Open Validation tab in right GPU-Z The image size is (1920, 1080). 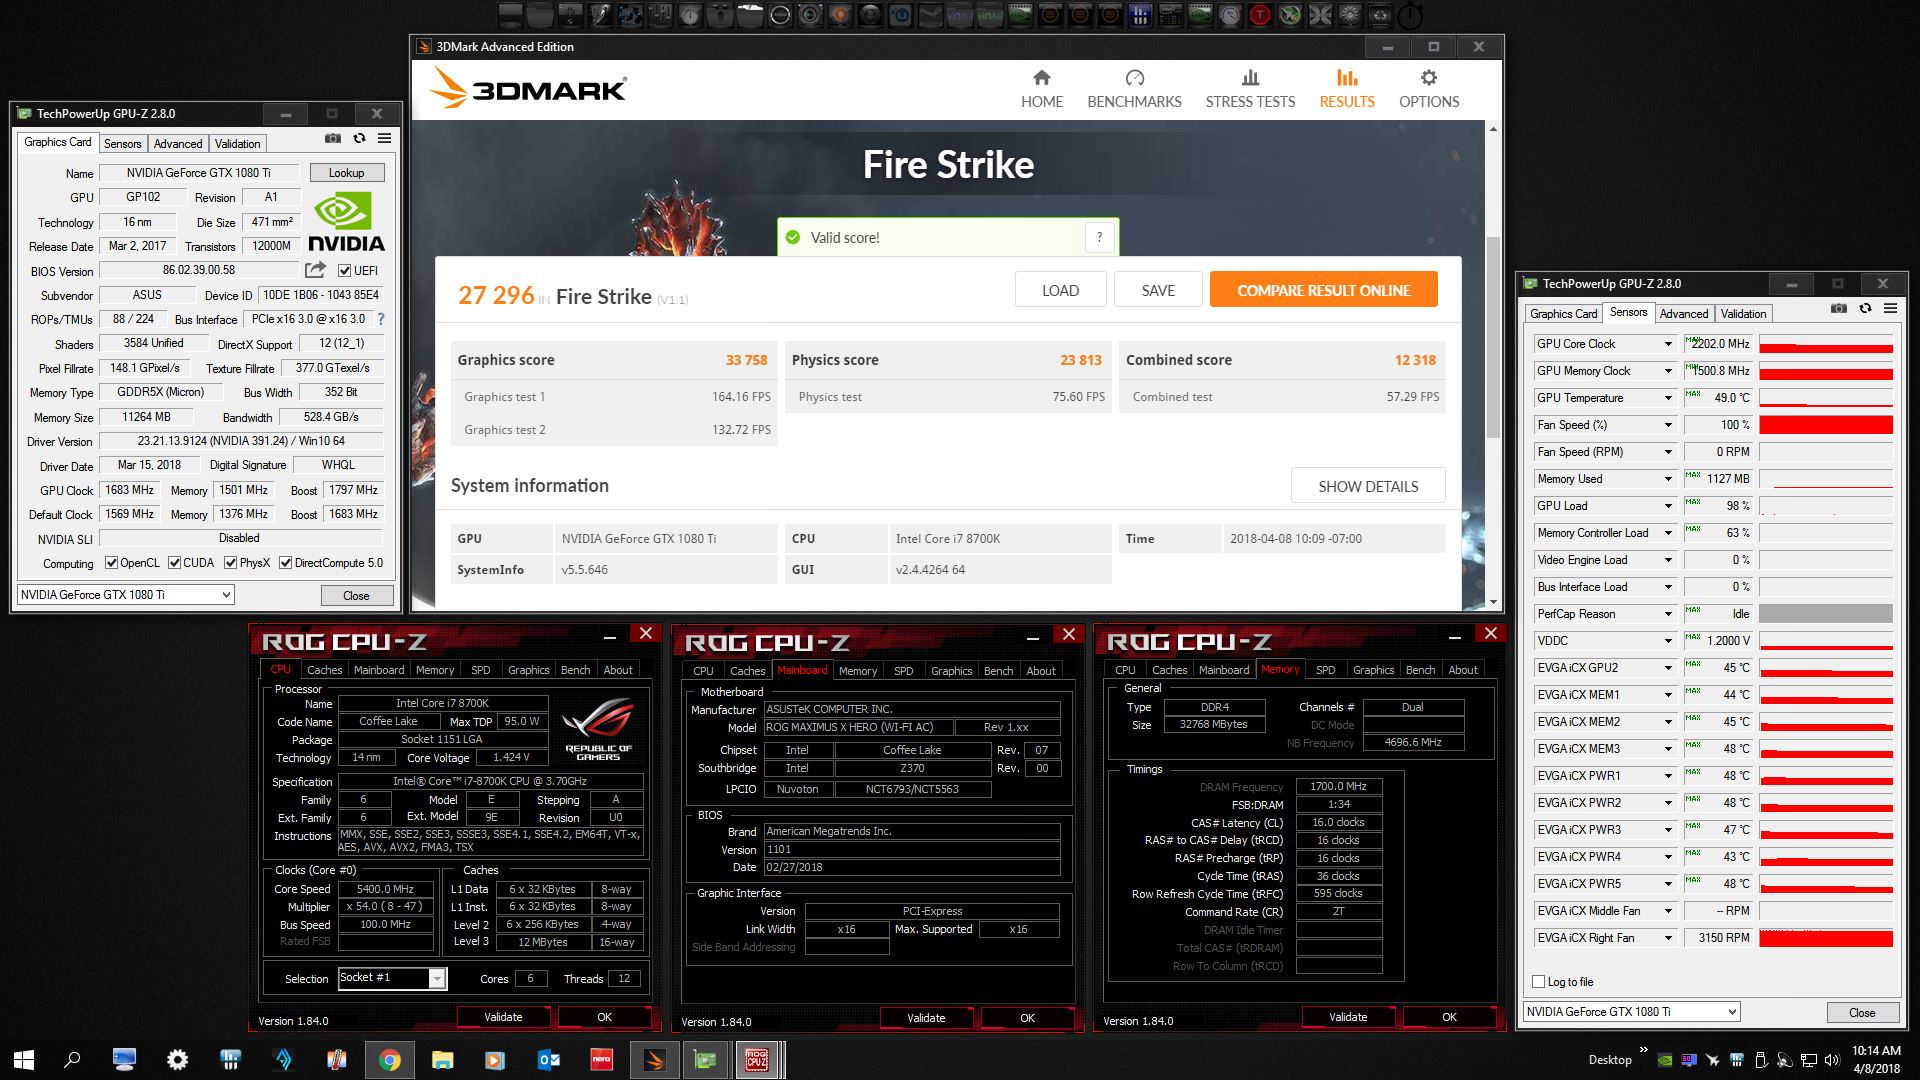click(x=1743, y=314)
